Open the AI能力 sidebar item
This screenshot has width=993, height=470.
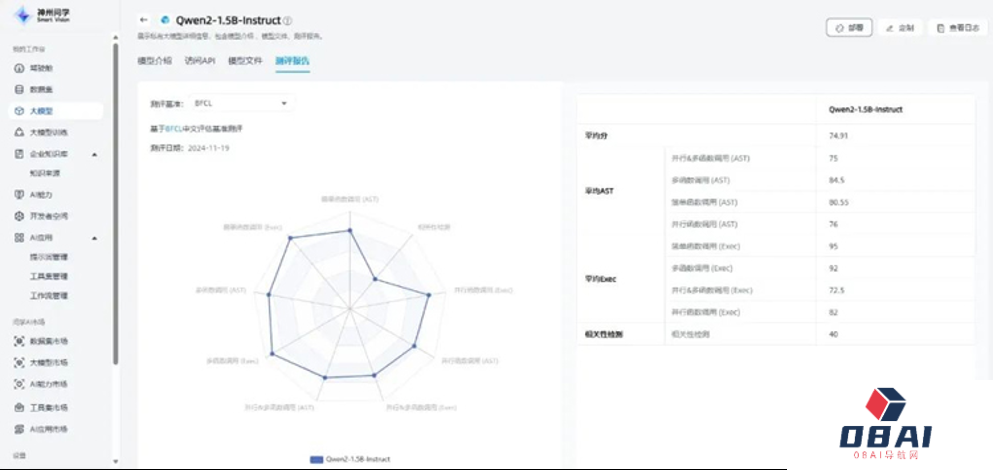[40, 195]
